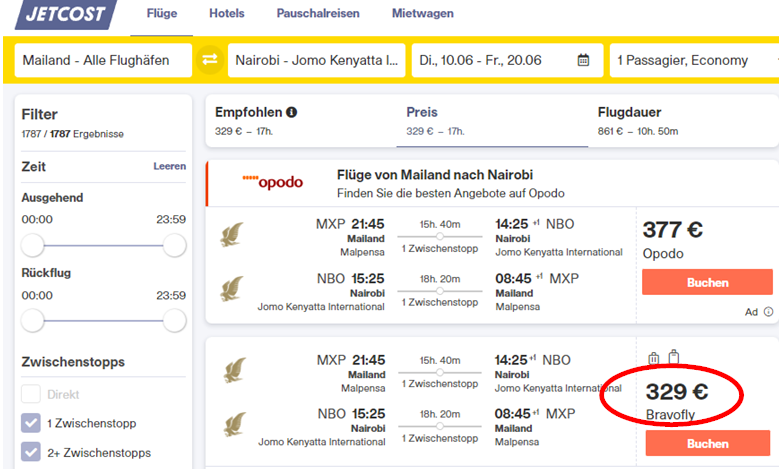Click airline logo of Opodo outbound MXP flight
779x469 pixels.
pos(232,234)
